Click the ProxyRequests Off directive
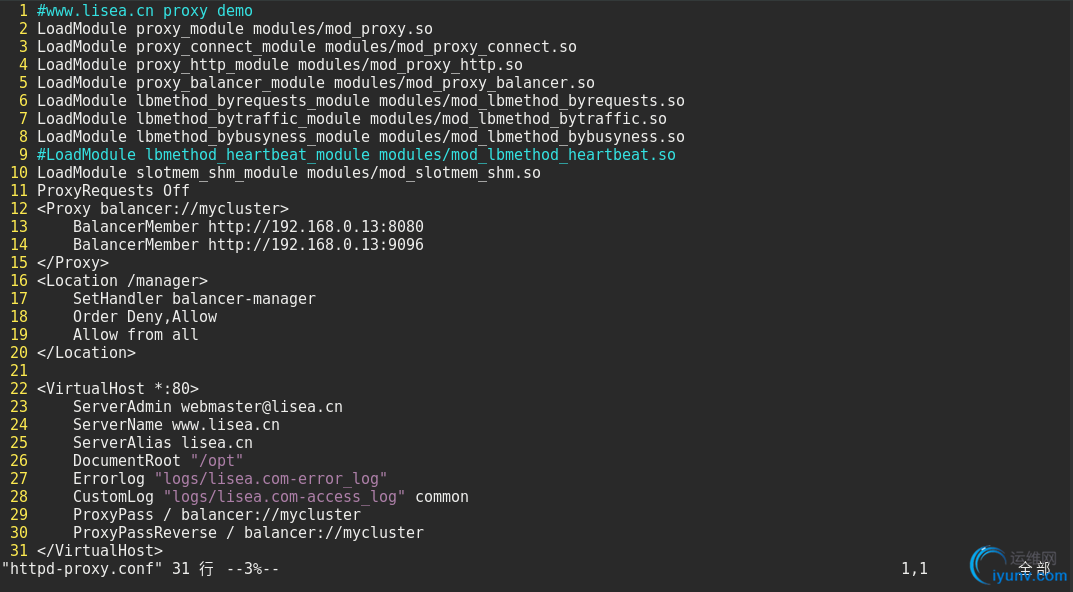 [x=113, y=191]
